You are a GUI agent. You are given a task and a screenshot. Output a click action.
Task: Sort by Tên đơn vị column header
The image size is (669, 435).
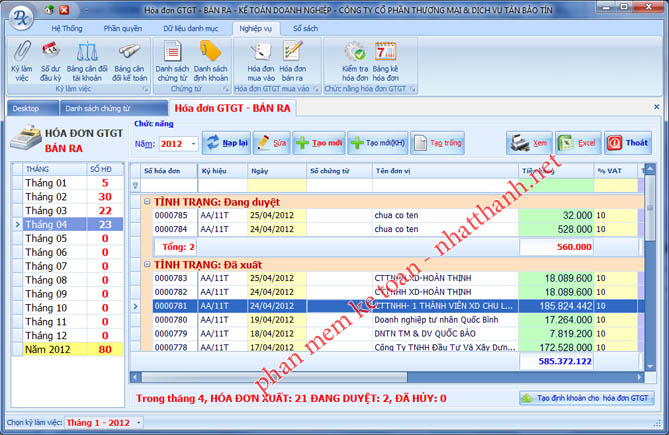click(x=445, y=171)
